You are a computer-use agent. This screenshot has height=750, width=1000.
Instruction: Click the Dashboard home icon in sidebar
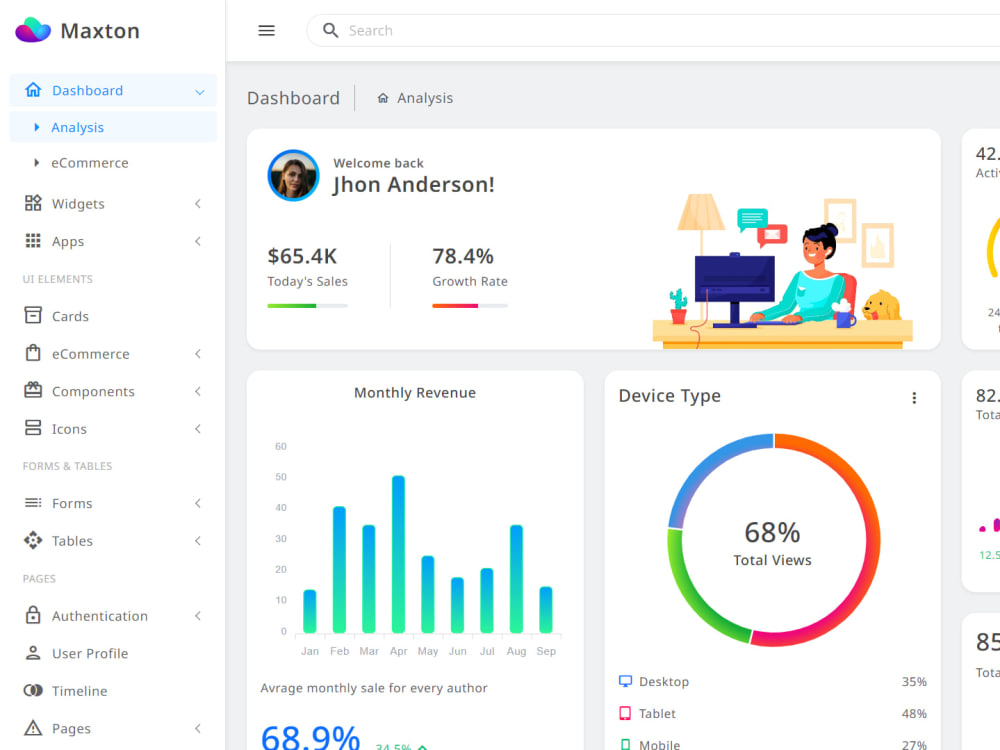pos(33,90)
